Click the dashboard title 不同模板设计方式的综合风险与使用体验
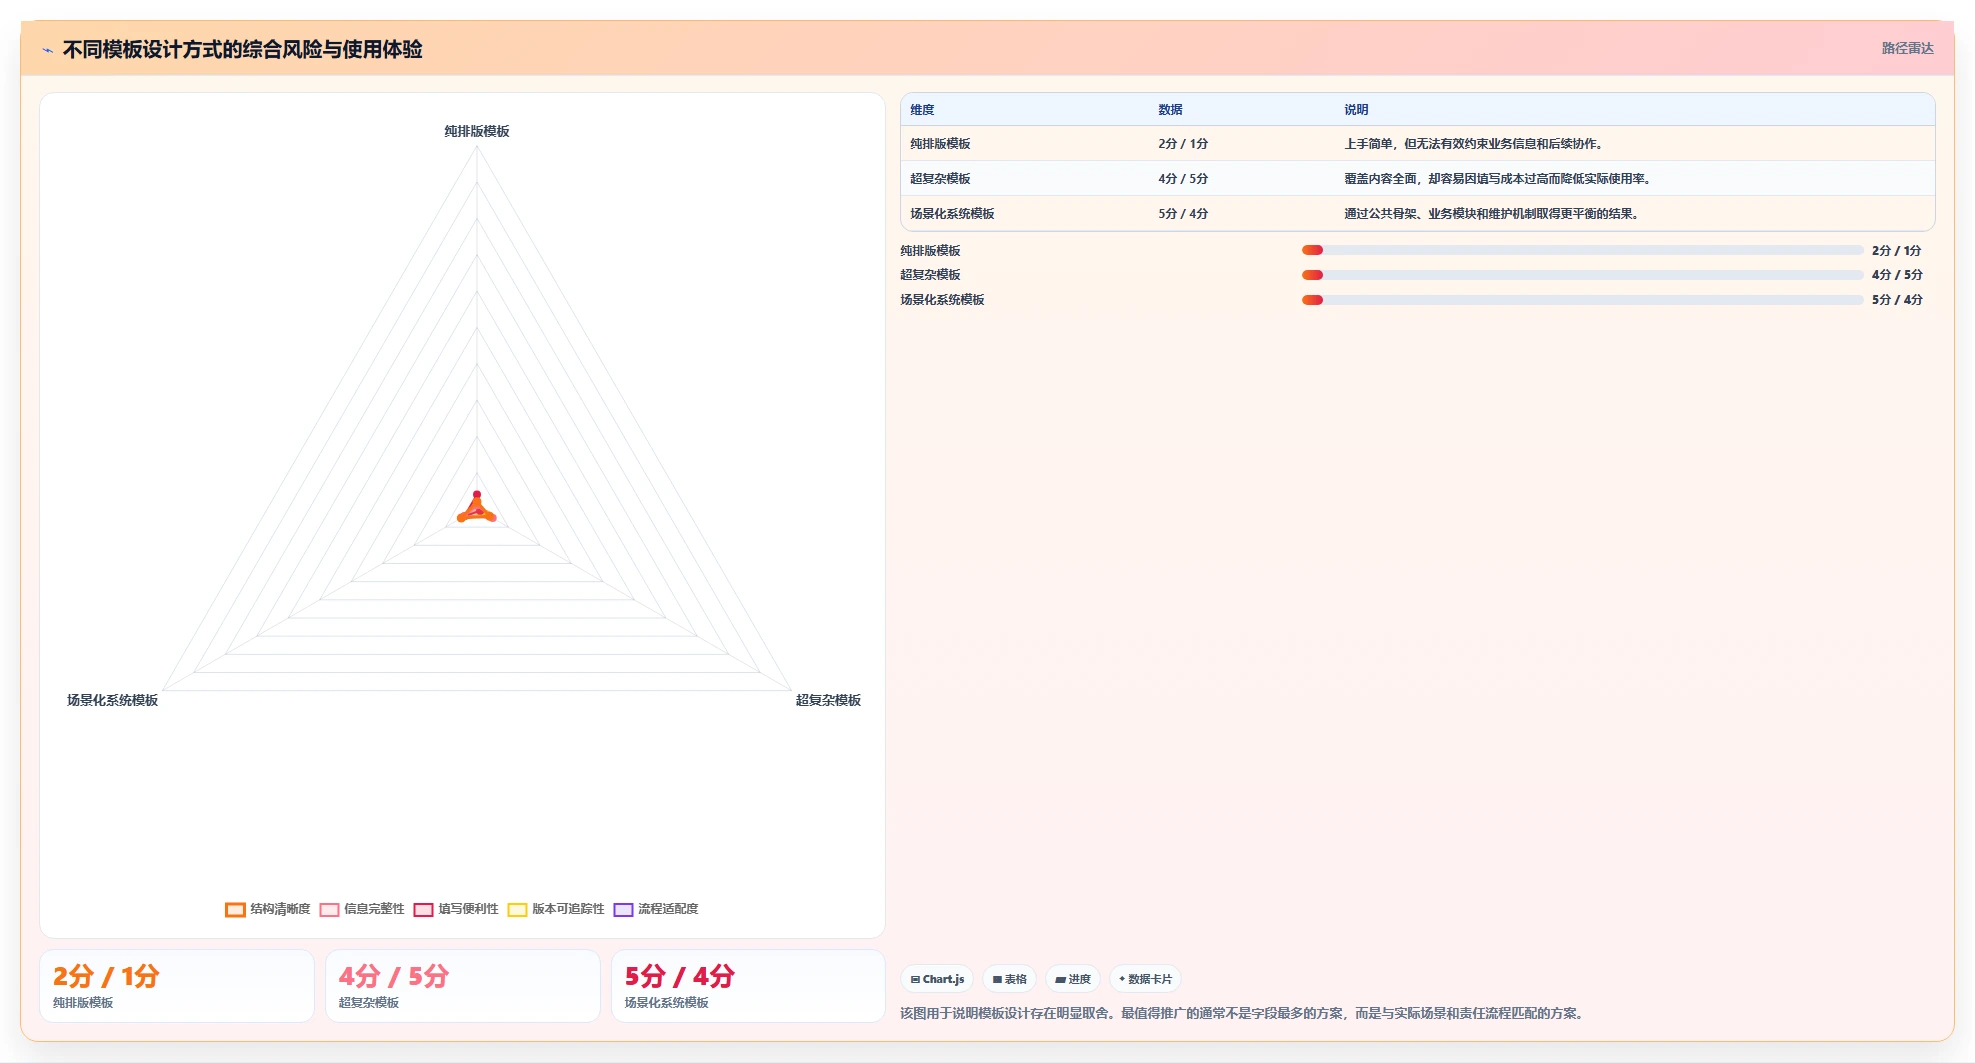The width and height of the screenshot is (1975, 1063). pos(242,49)
